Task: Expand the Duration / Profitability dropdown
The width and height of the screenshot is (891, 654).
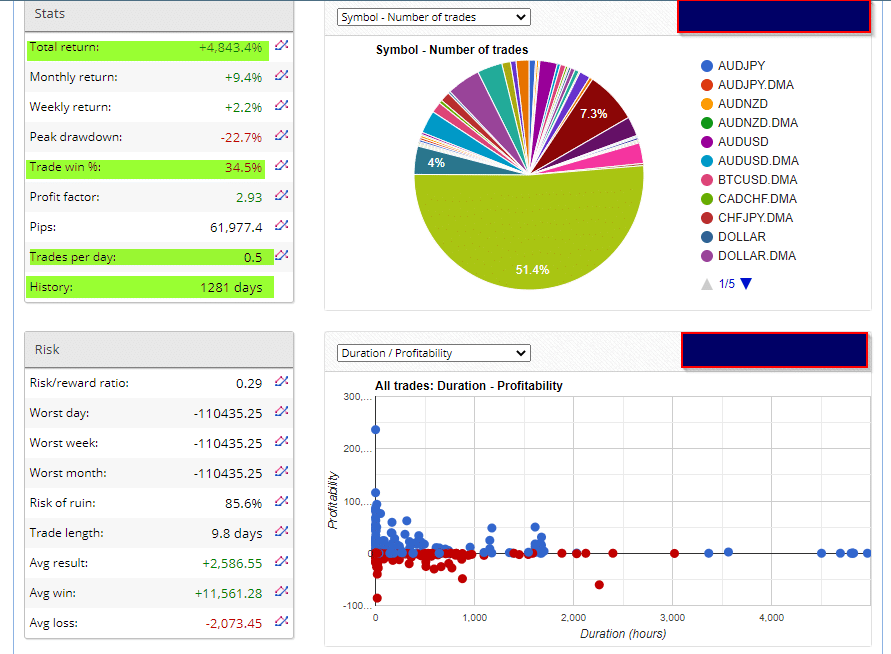Action: (x=433, y=353)
